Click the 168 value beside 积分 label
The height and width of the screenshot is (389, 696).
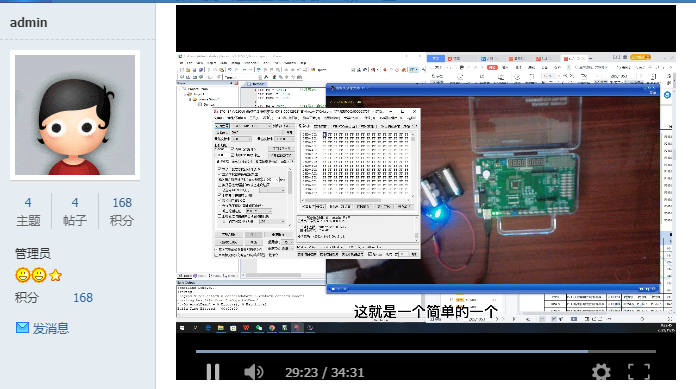[x=83, y=298]
